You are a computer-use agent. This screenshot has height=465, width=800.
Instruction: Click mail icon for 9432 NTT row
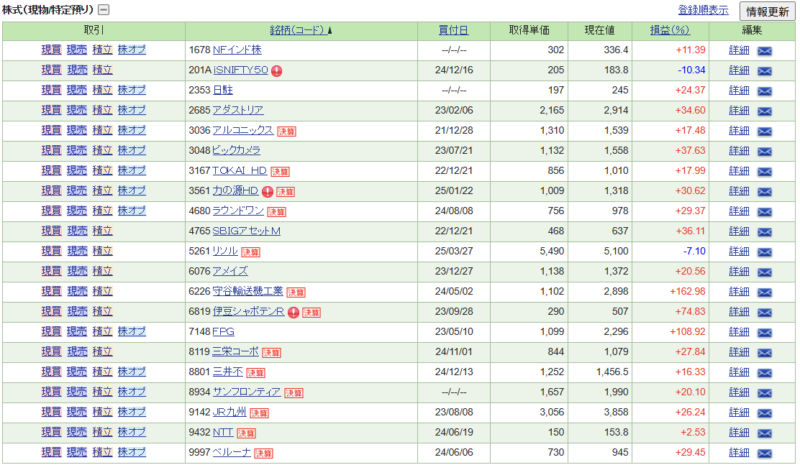click(764, 433)
